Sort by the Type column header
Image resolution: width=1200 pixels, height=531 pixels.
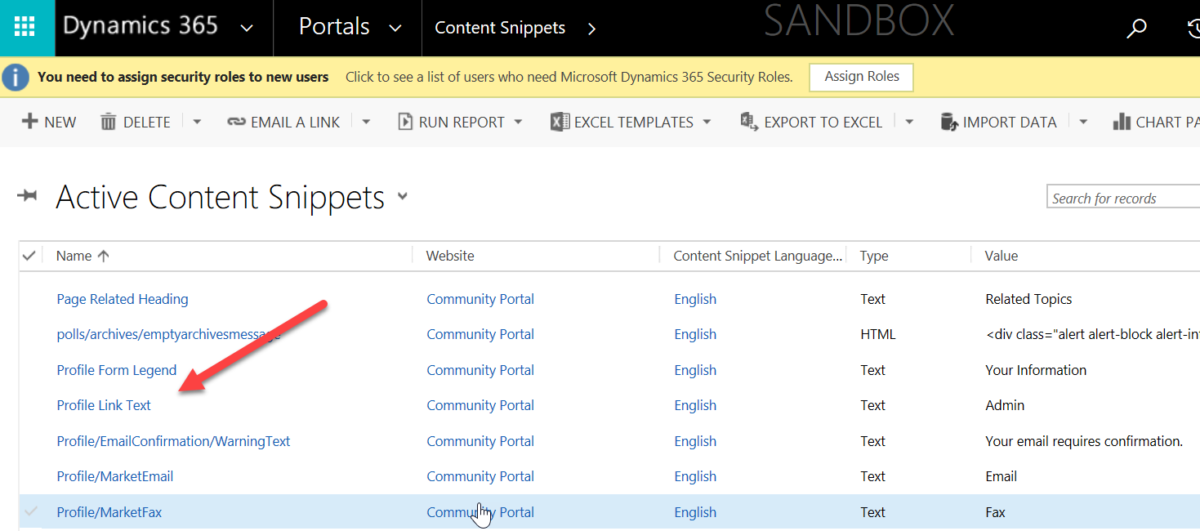coord(874,256)
